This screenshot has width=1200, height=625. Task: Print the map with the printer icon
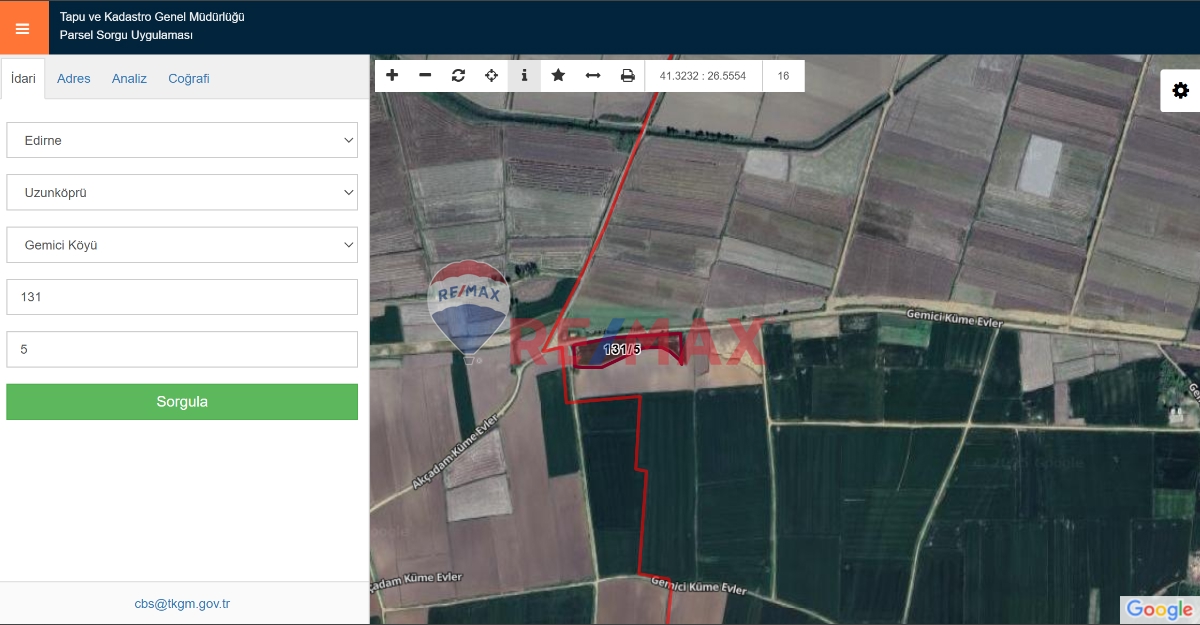[x=627, y=75]
